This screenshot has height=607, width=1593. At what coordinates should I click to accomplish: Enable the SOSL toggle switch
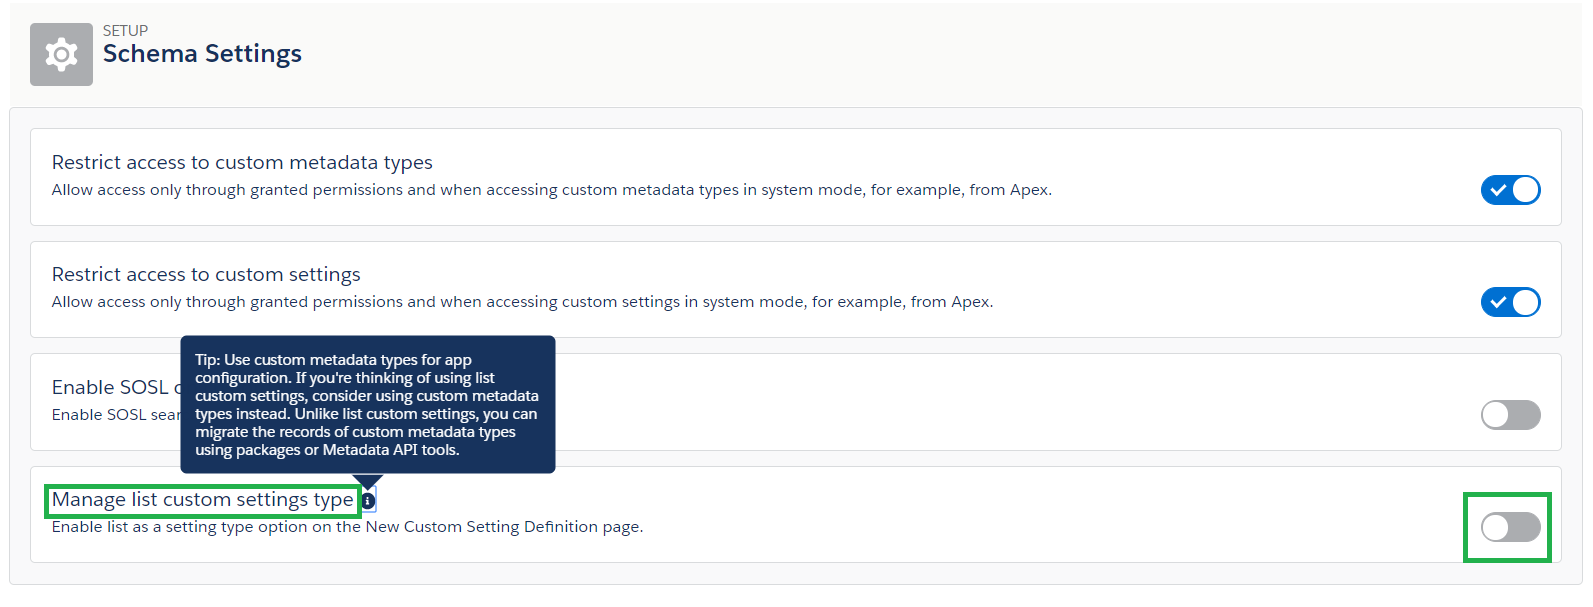[x=1510, y=415]
